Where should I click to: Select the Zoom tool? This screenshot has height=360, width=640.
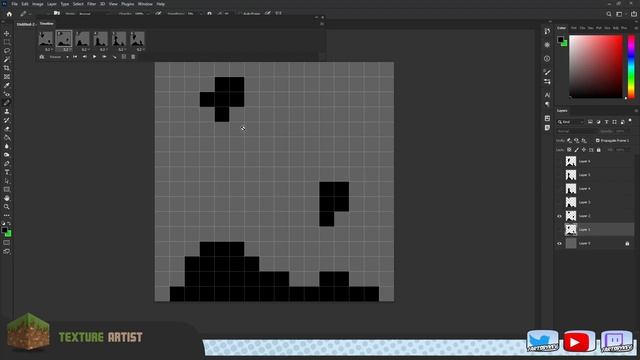click(7, 207)
